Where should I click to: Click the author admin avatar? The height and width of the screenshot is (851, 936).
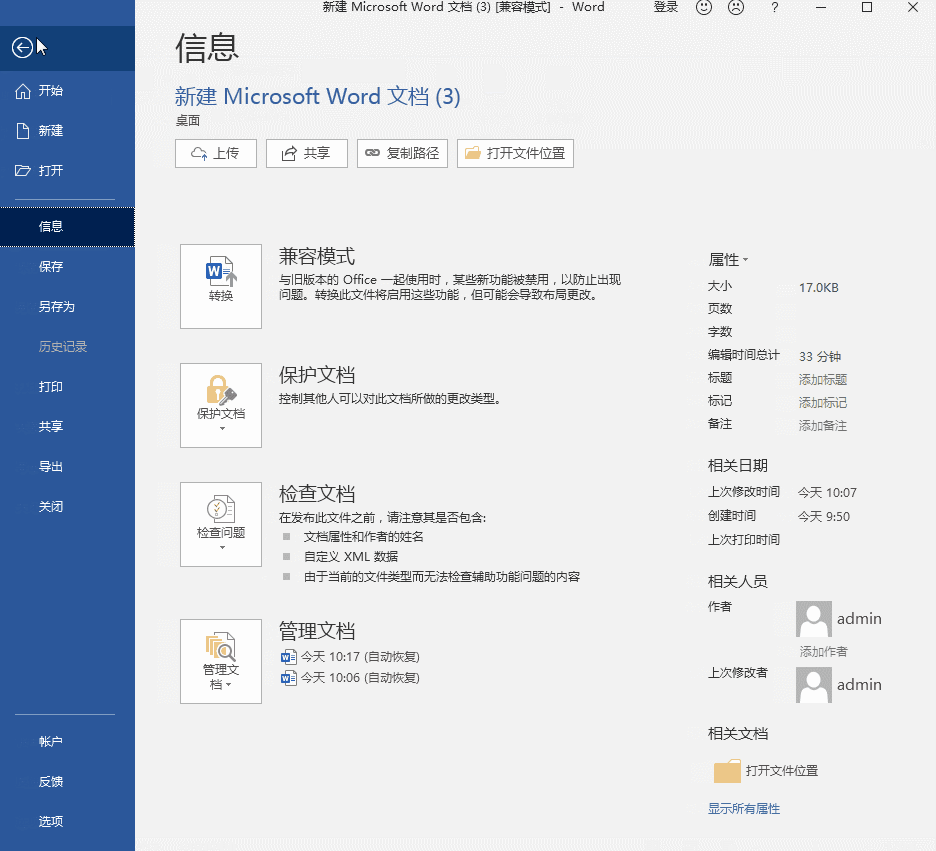coord(814,619)
